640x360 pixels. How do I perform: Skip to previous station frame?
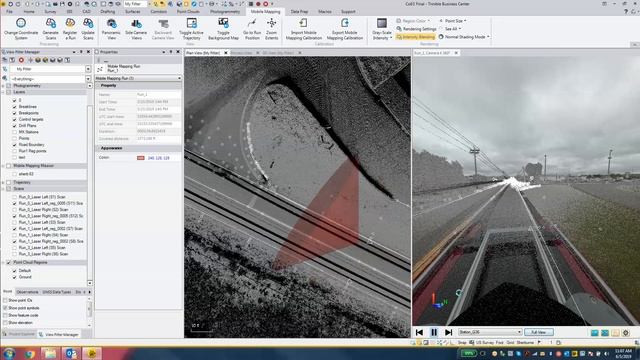point(419,332)
